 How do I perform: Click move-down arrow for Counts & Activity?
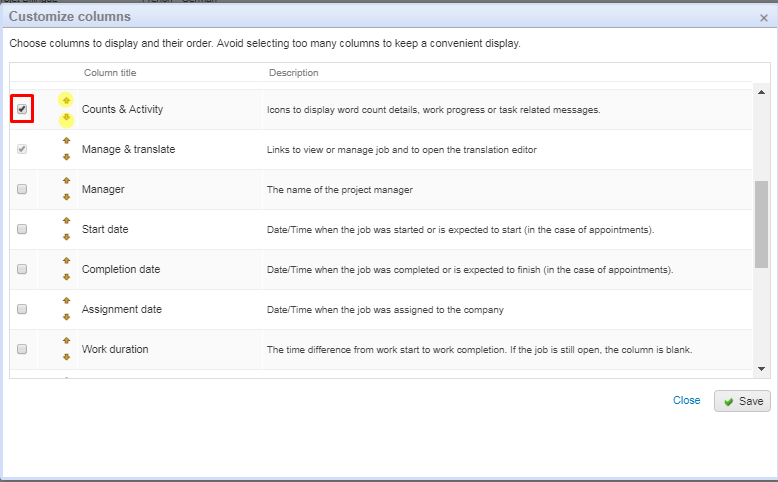[x=66, y=118]
